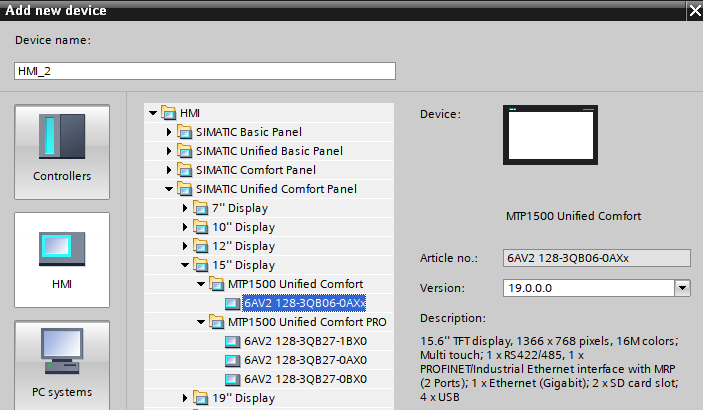Expand the 12'' Display folder
The image size is (703, 410).
185,246
